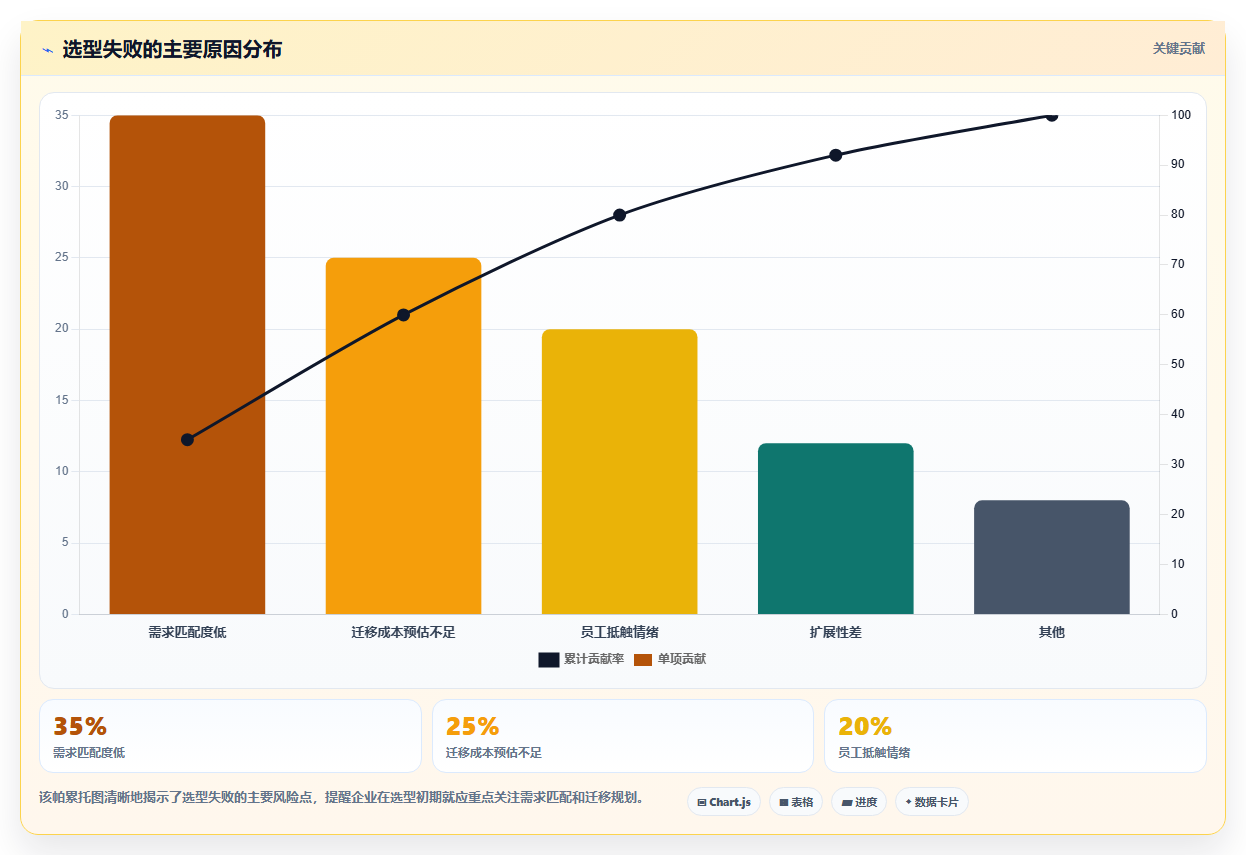The height and width of the screenshot is (855, 1246).
Task: Click the cumulative line point above 员工抵触情绪
Action: (x=619, y=215)
